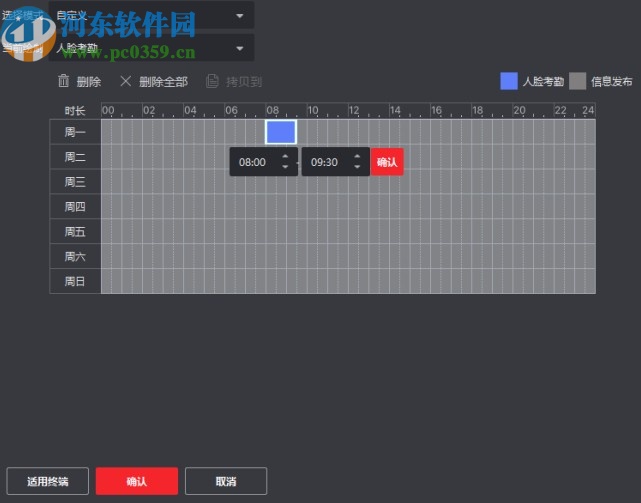Click the trash icon for 删除
641x503 pixels.
pyautogui.click(x=63, y=81)
